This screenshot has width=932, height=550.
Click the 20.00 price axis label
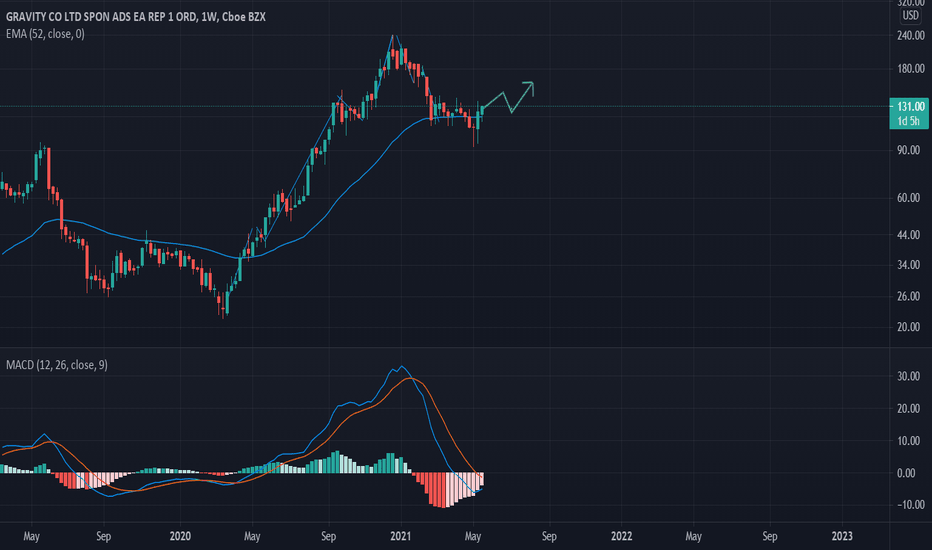pyautogui.click(x=909, y=327)
